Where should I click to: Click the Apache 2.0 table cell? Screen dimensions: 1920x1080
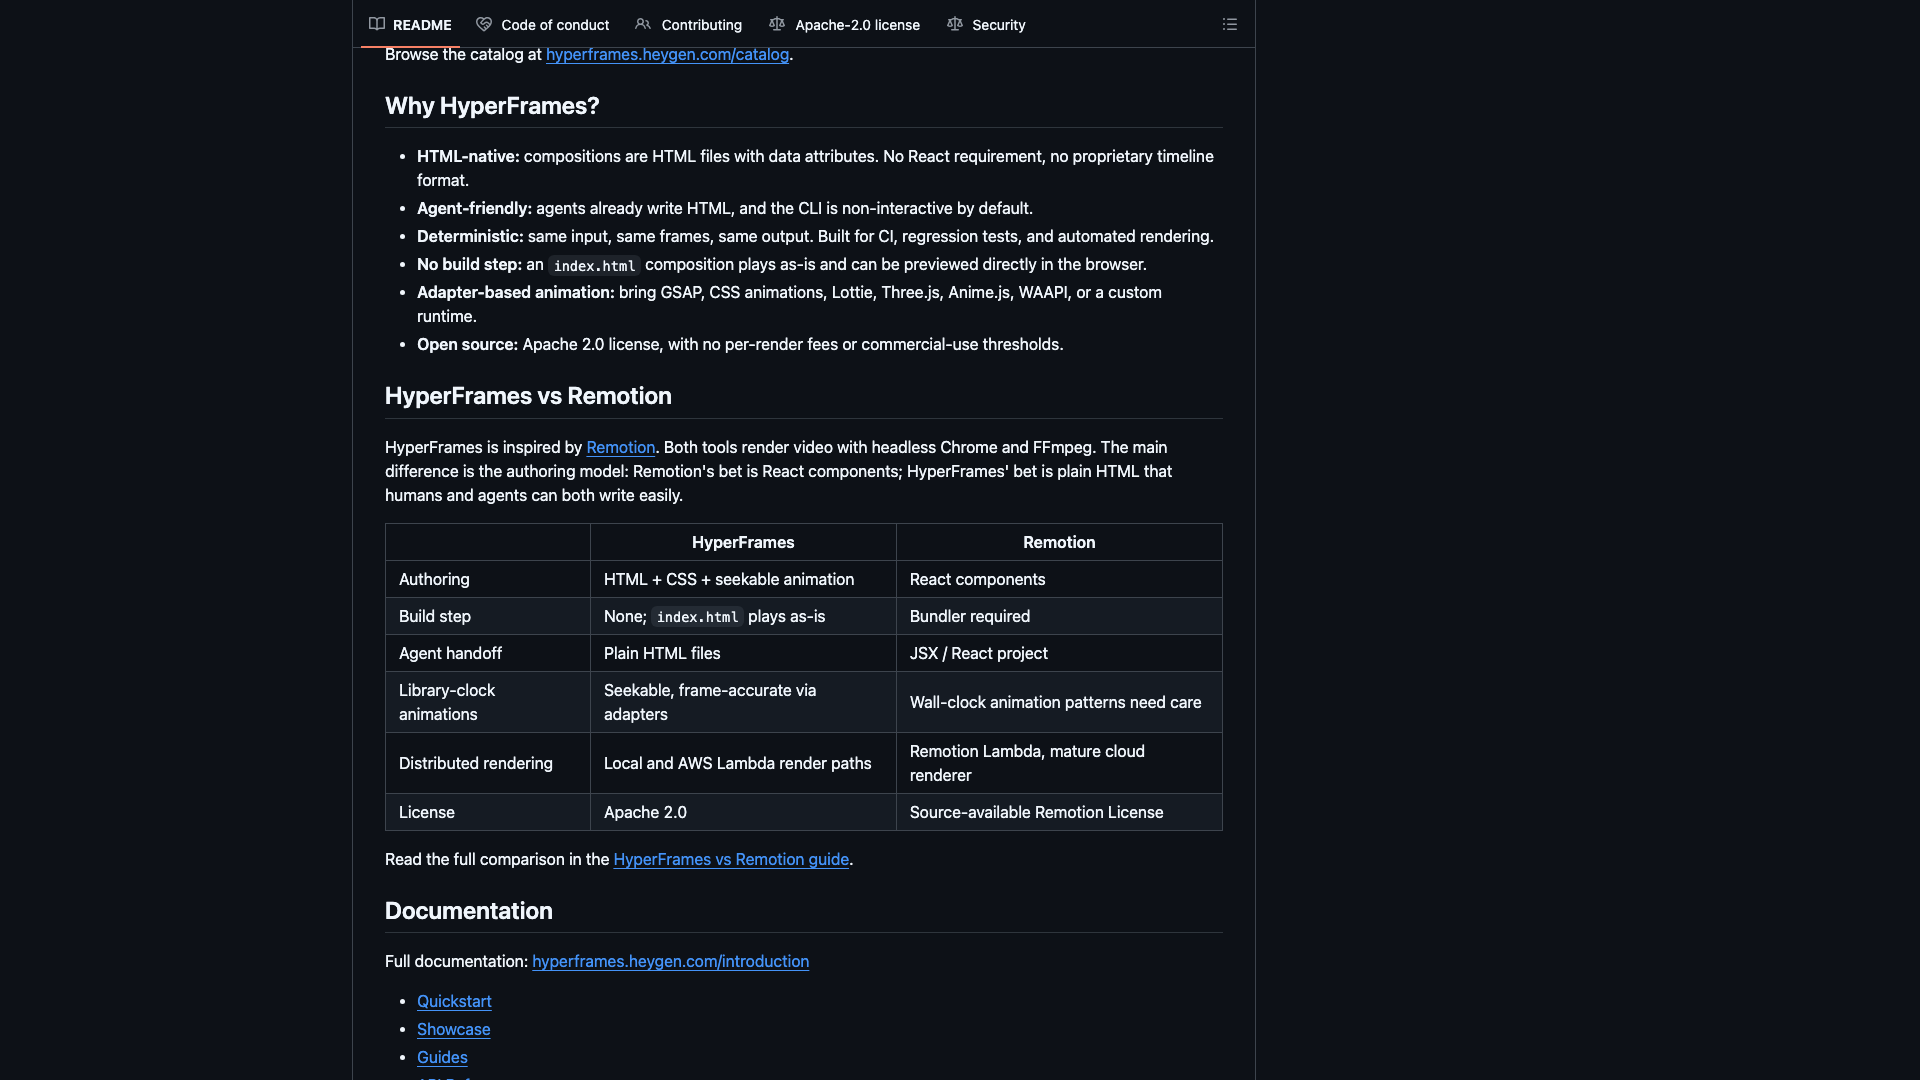tap(743, 812)
